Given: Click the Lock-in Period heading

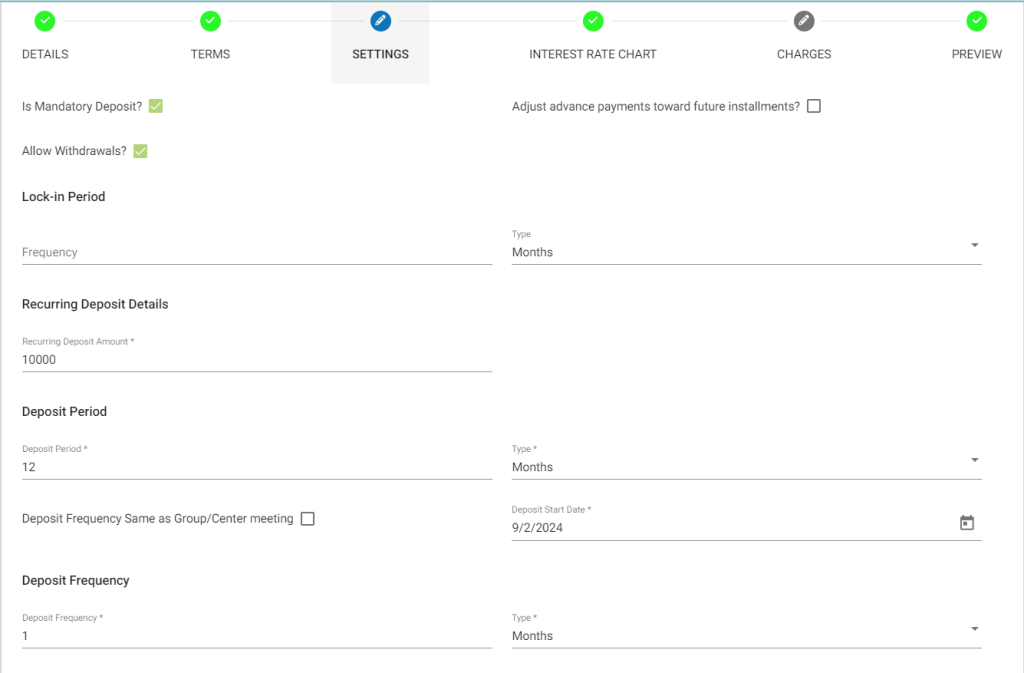Looking at the screenshot, I should click(x=63, y=196).
